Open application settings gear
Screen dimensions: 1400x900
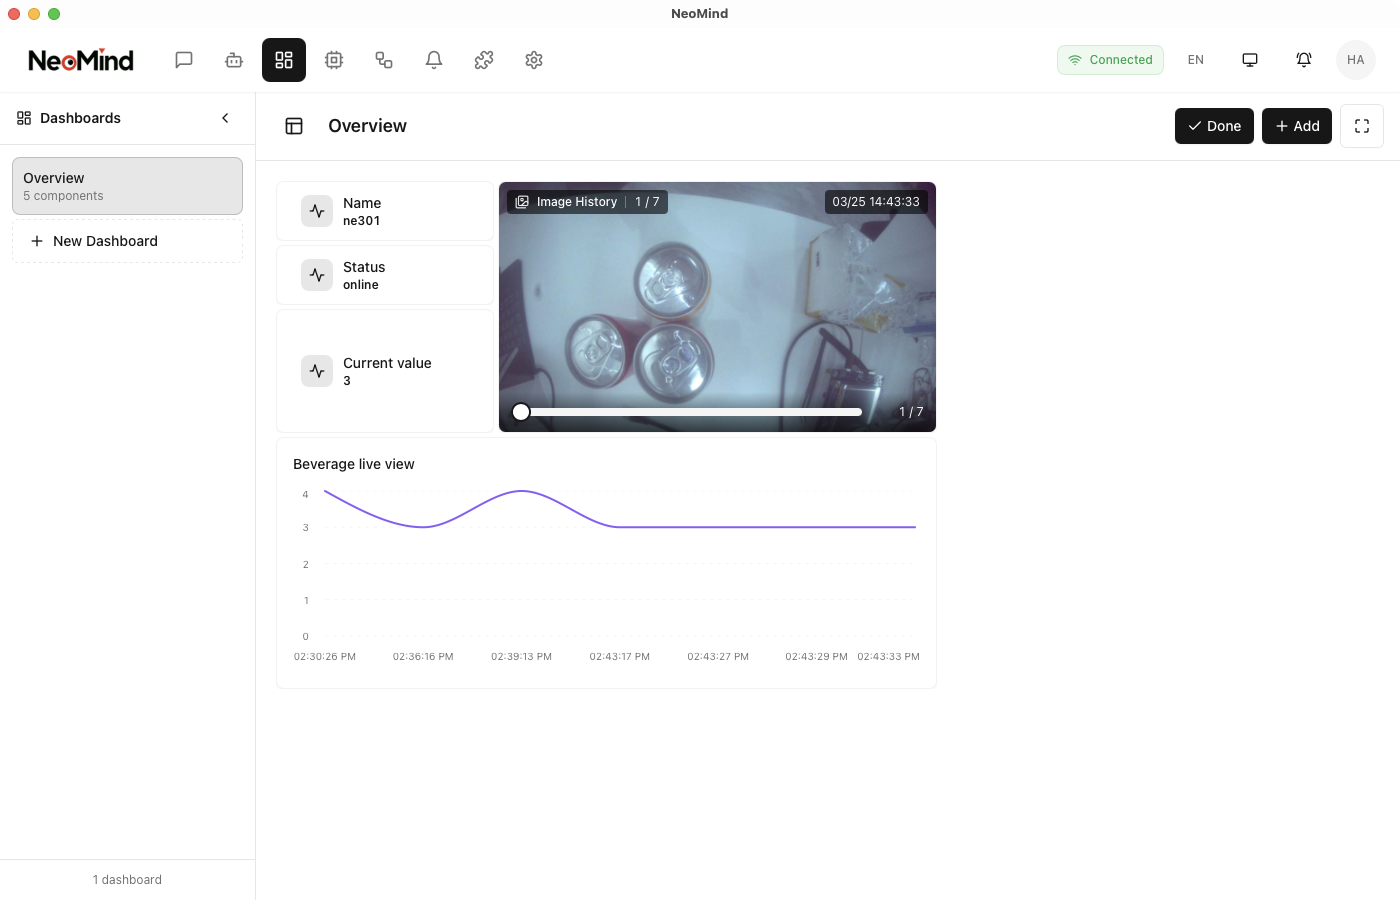tap(534, 60)
